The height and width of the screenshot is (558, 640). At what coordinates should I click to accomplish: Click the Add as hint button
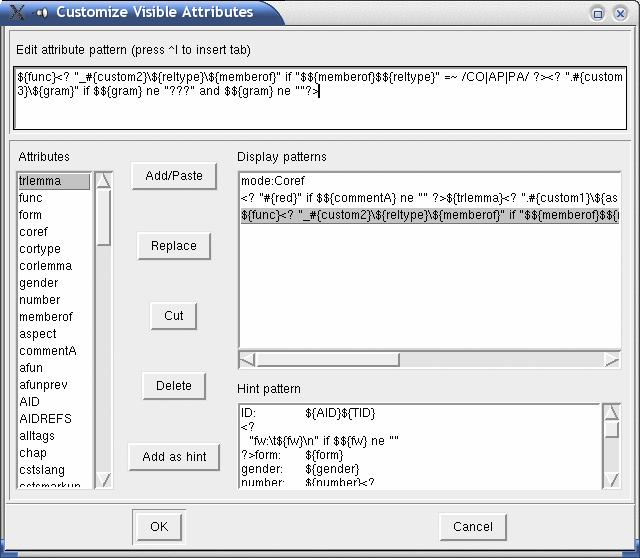174,457
